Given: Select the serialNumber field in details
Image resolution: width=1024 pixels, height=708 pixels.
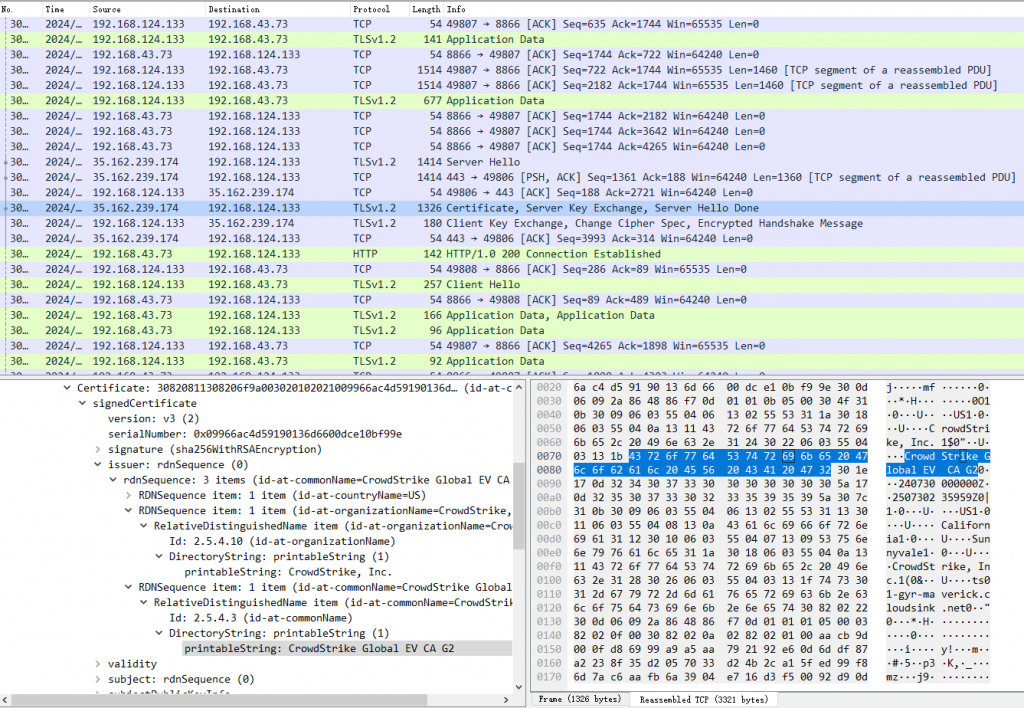Looking at the screenshot, I should click(255, 434).
